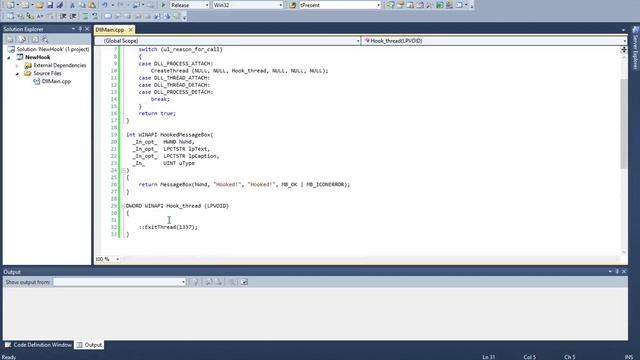The height and width of the screenshot is (360, 640).
Task: Click the Find in Files icon
Action: click(292, 5)
